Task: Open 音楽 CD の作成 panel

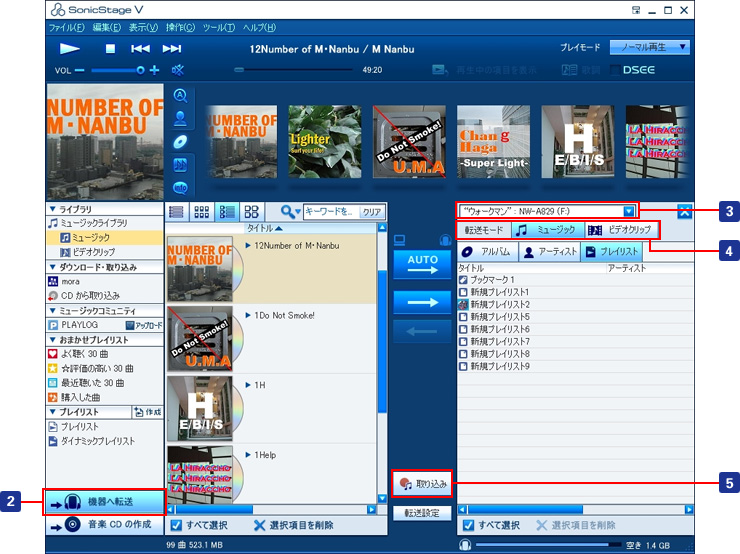Action: pyautogui.click(x=104, y=526)
